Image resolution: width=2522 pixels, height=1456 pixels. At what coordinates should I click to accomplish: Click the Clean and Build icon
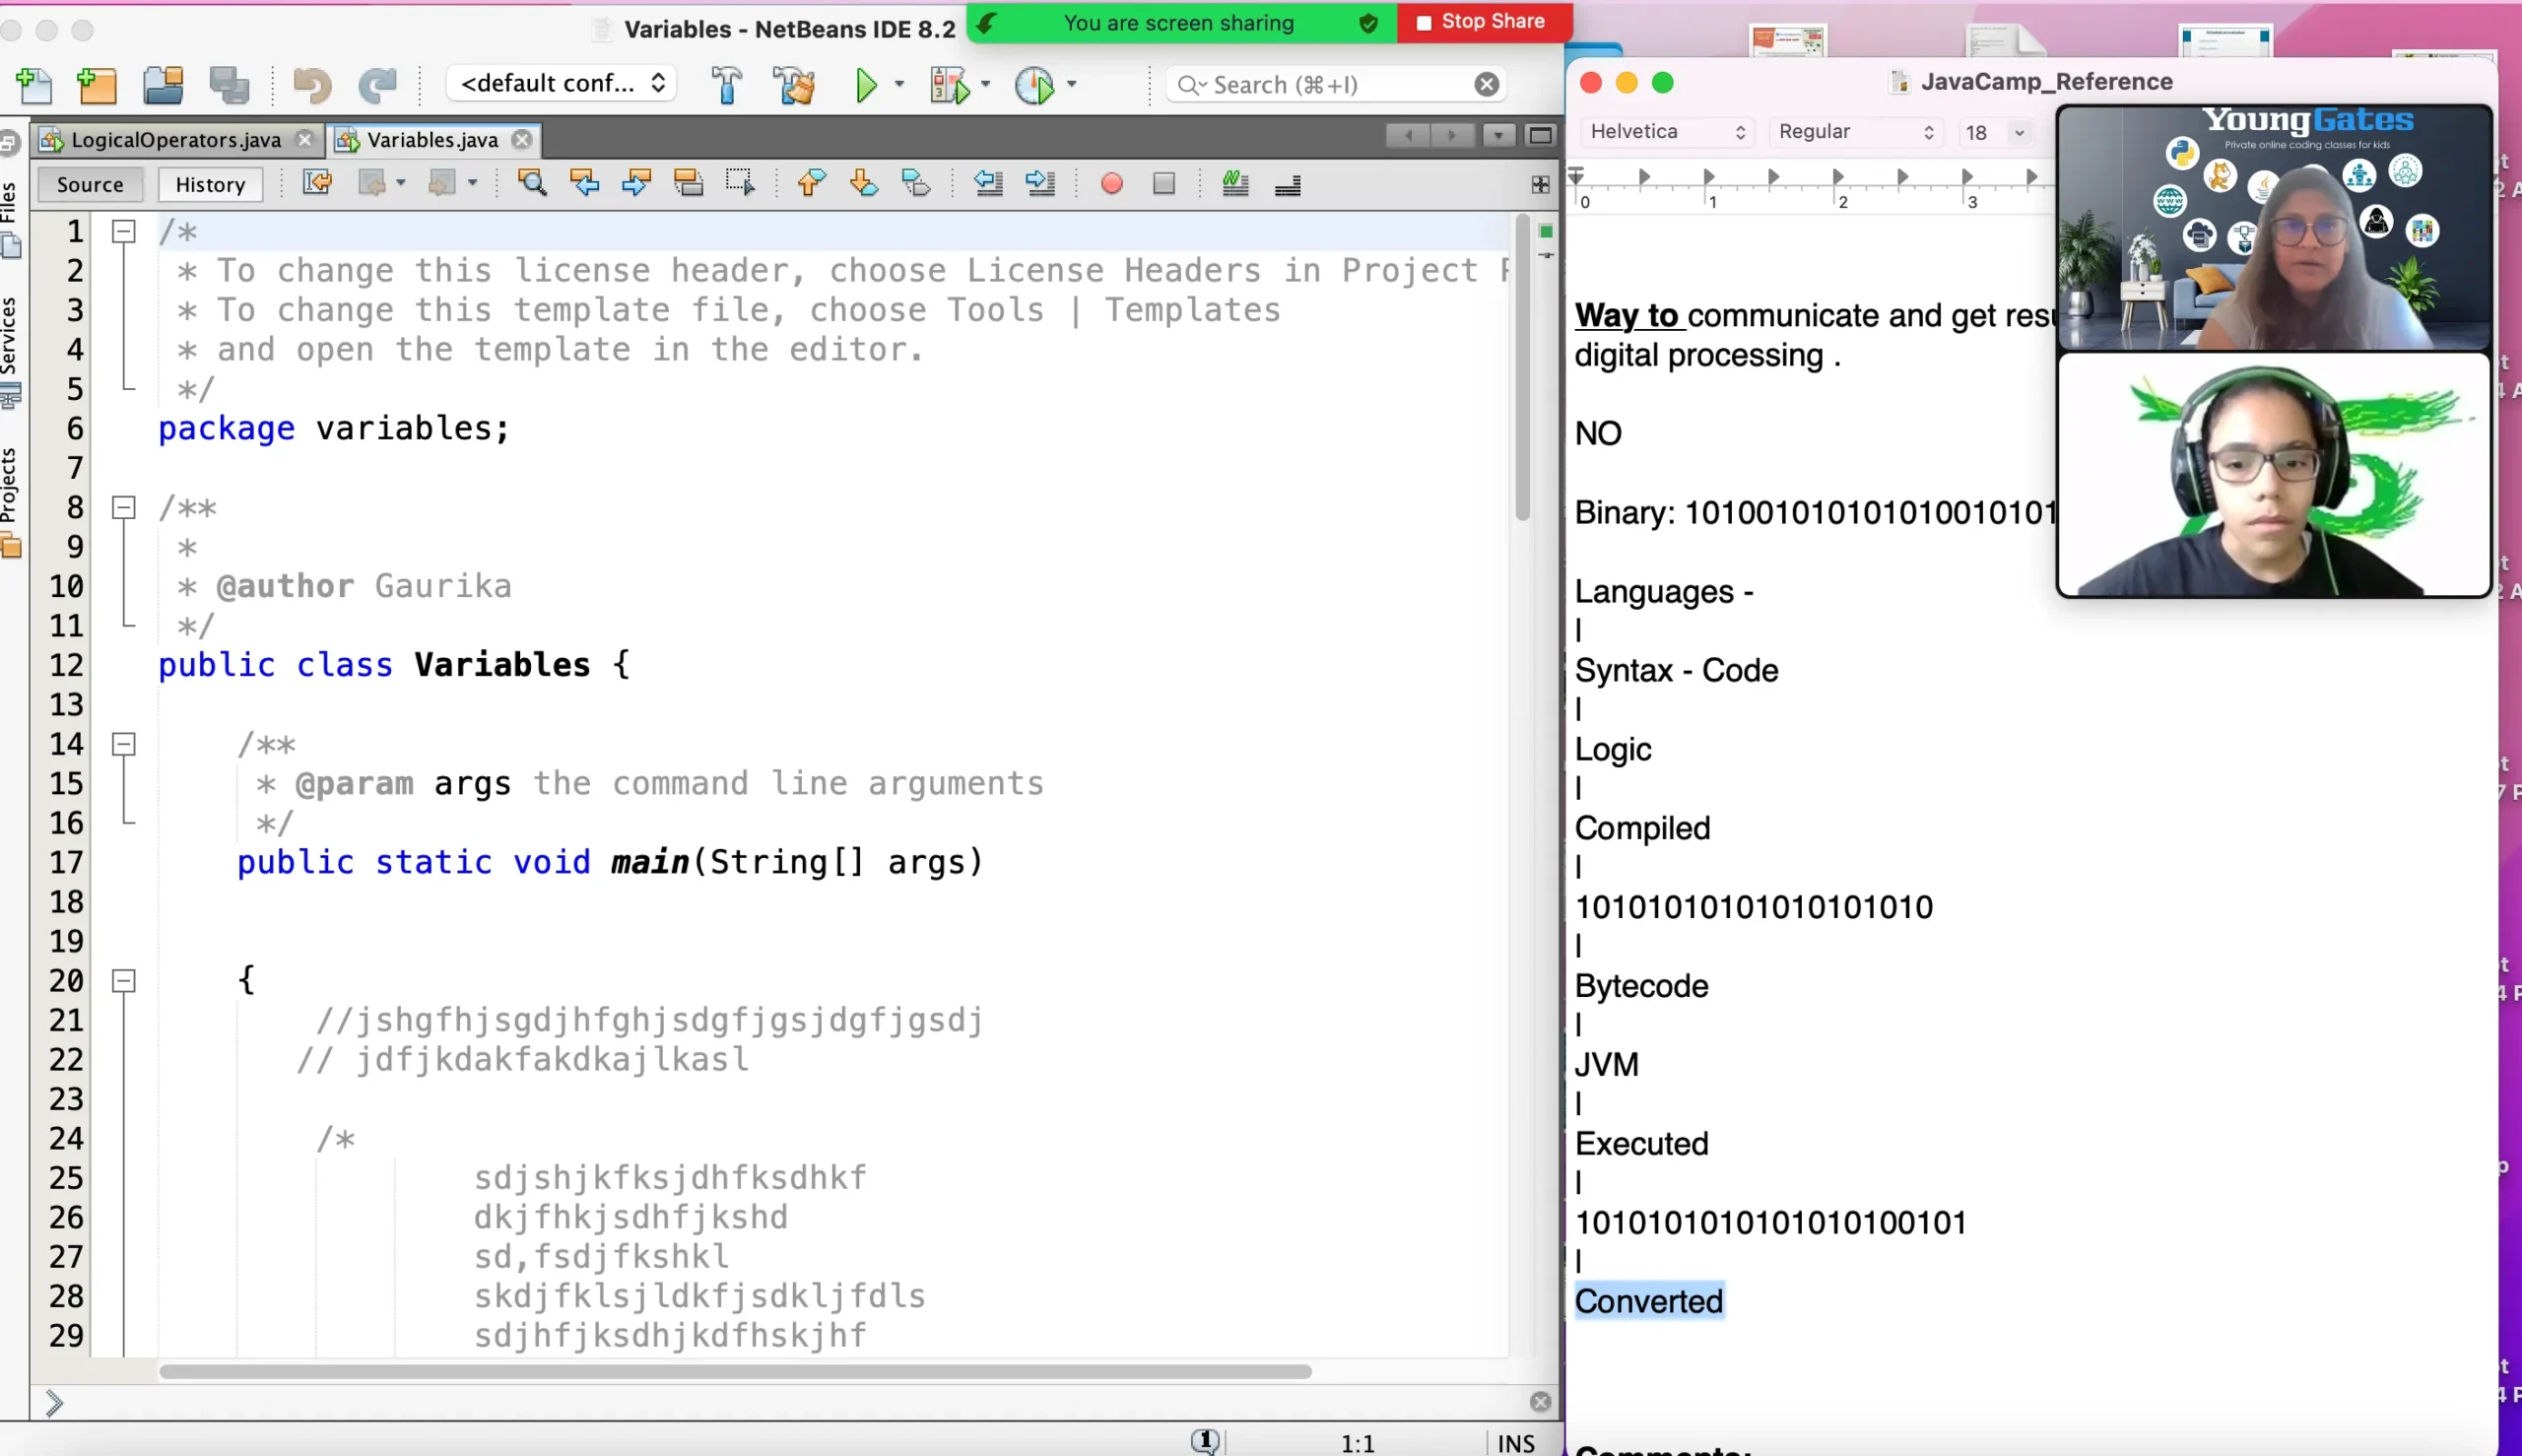[x=795, y=85]
